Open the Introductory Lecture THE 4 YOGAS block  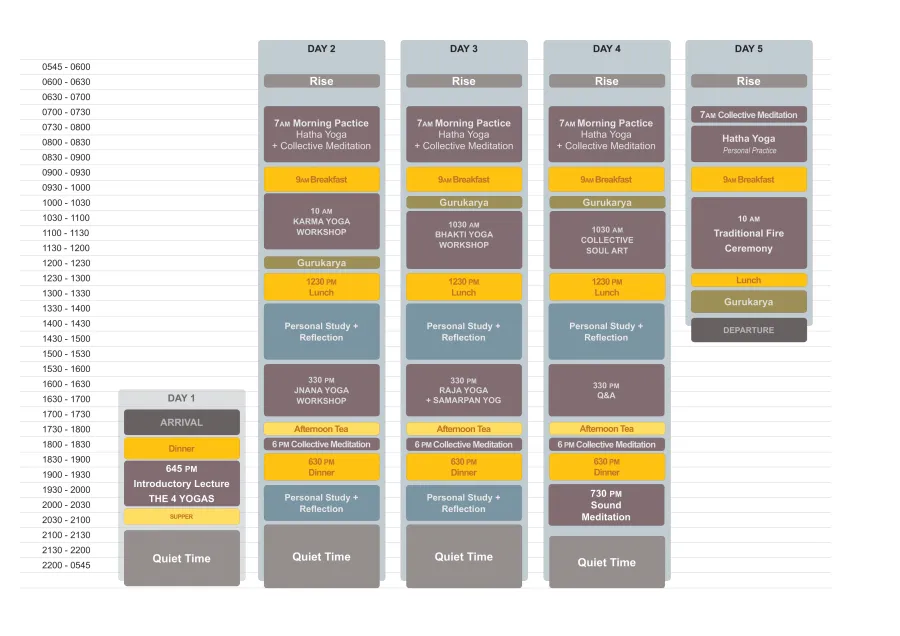click(x=181, y=483)
